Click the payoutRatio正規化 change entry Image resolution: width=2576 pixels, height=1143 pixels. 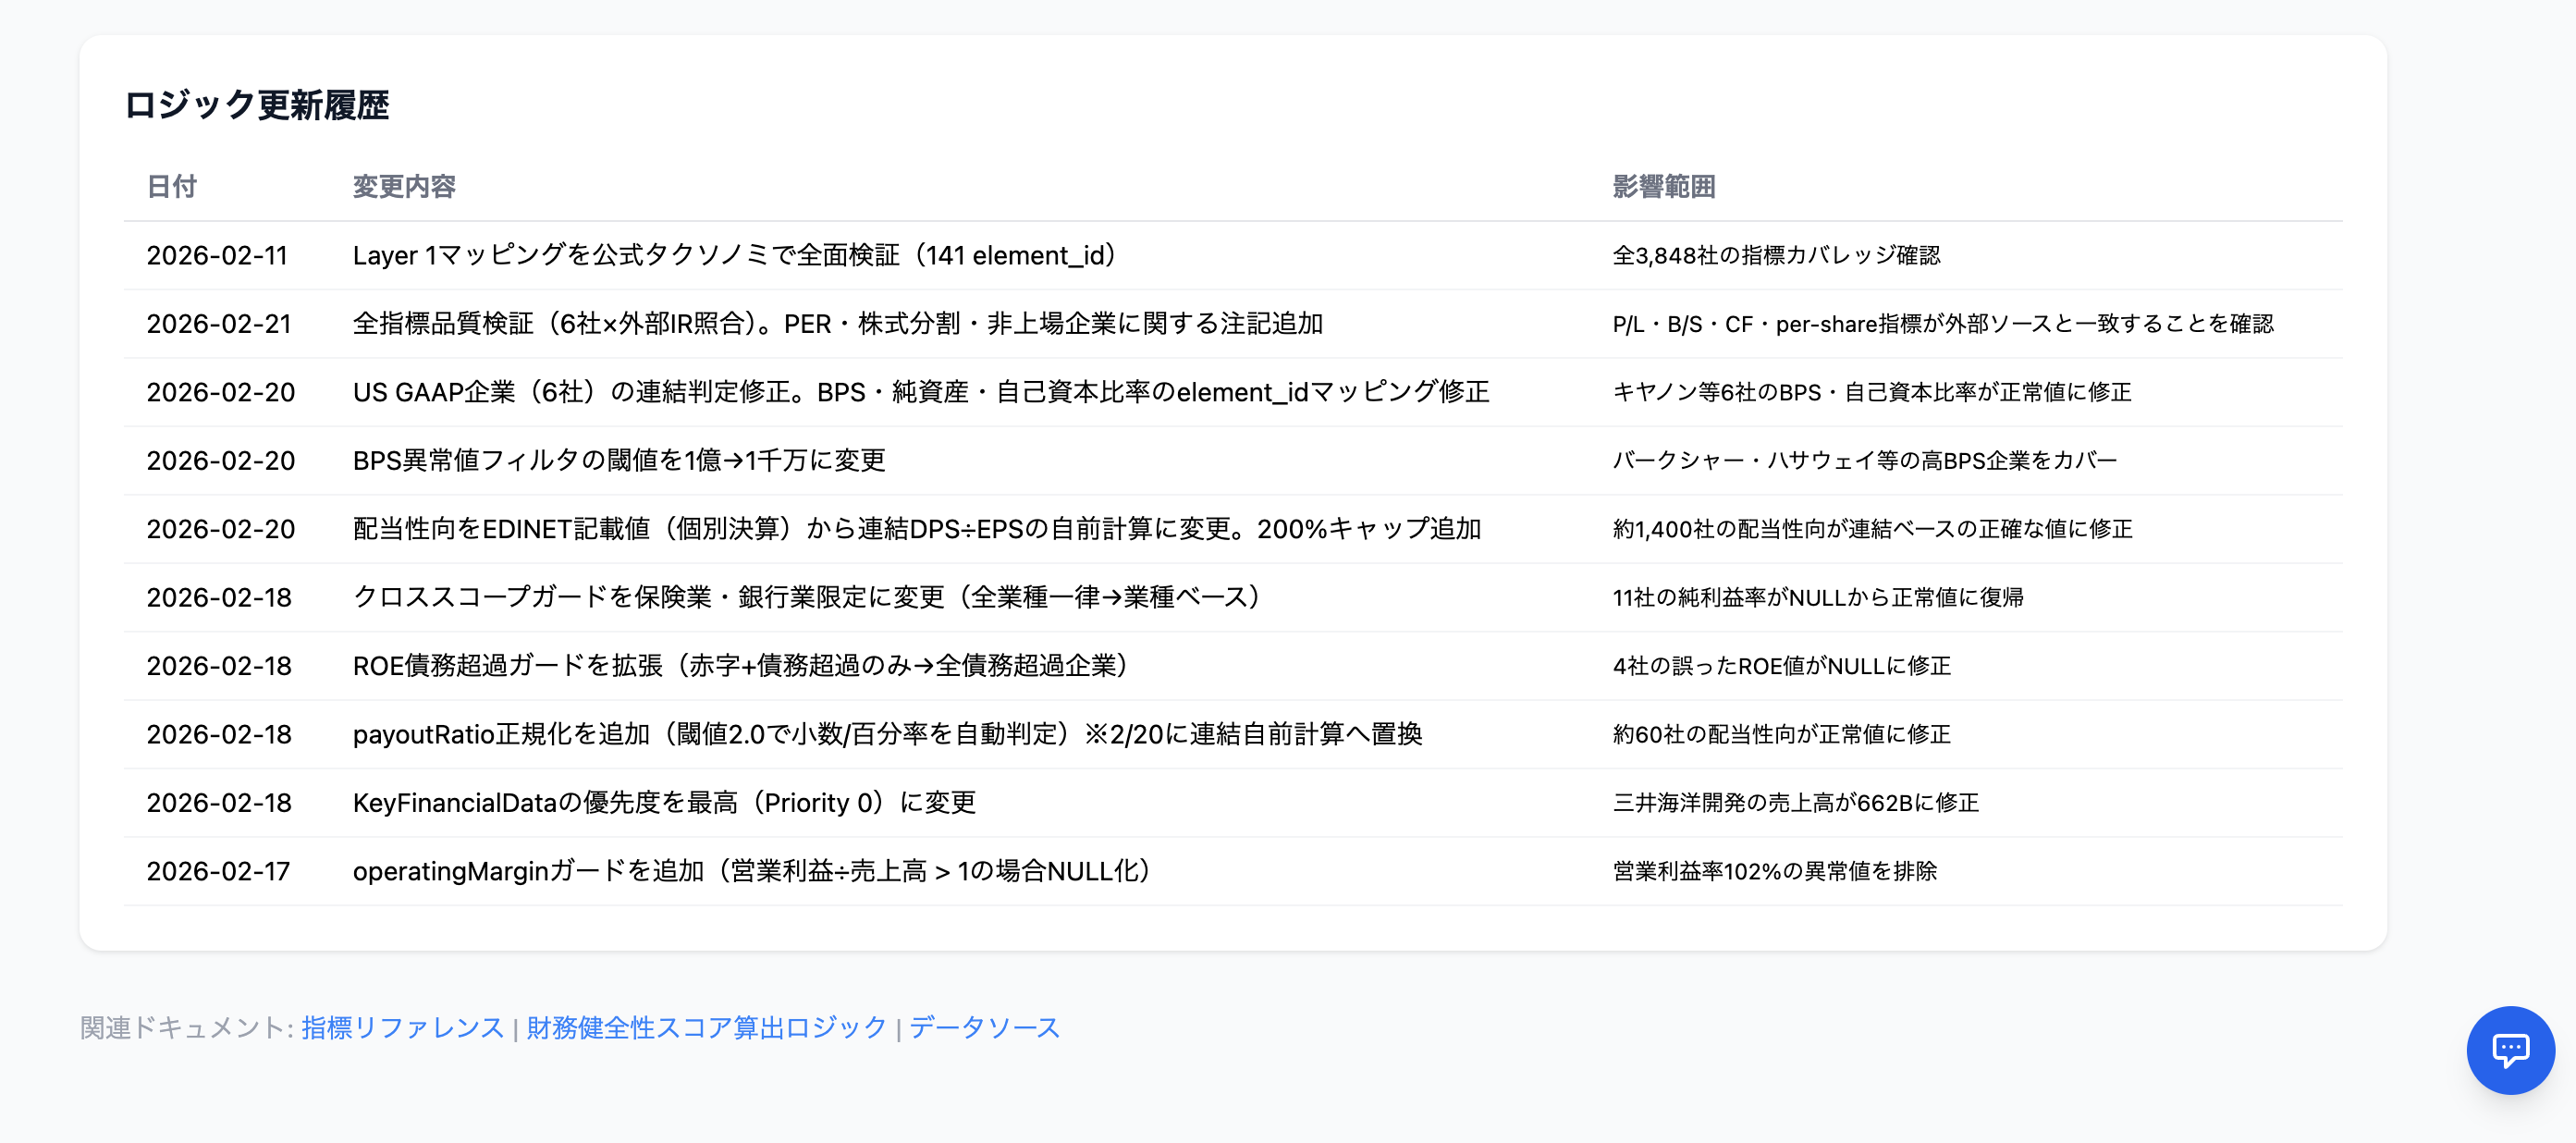click(887, 734)
